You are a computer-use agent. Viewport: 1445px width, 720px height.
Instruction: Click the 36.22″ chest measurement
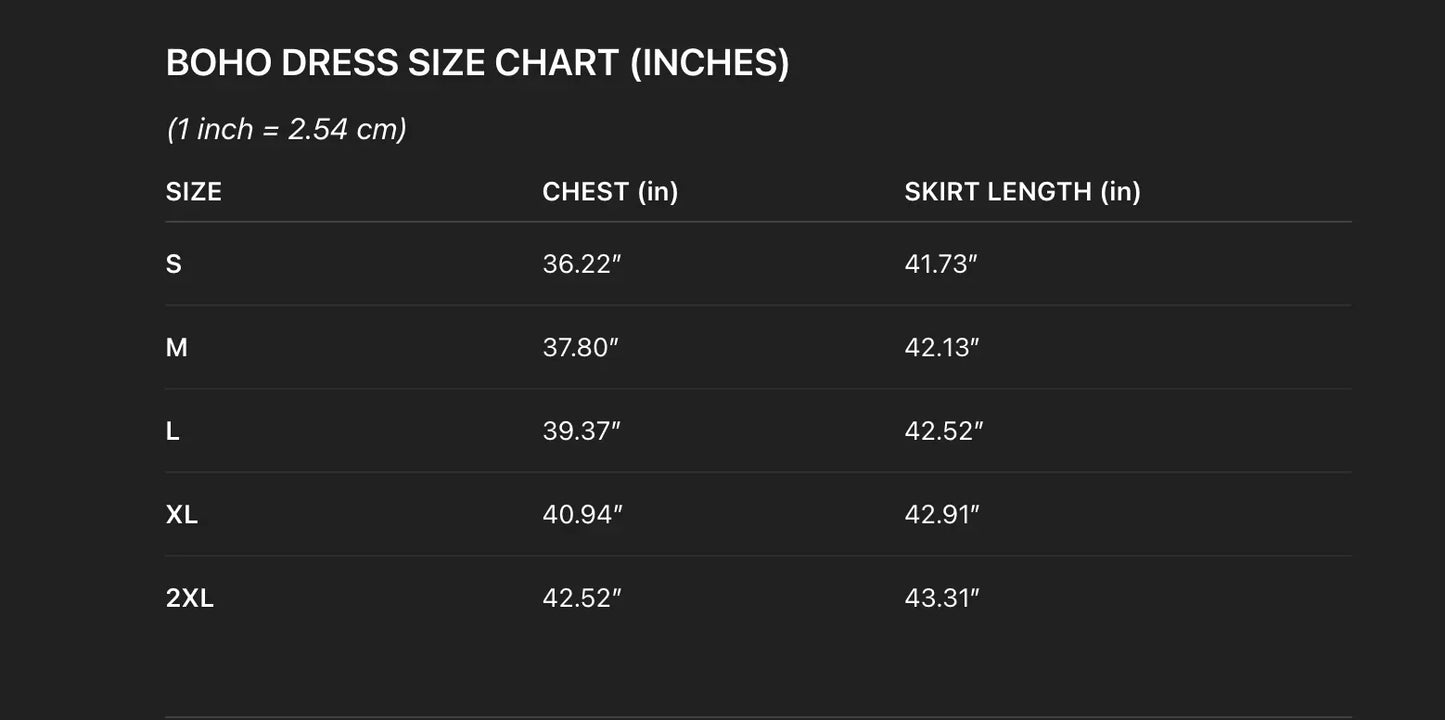click(581, 264)
